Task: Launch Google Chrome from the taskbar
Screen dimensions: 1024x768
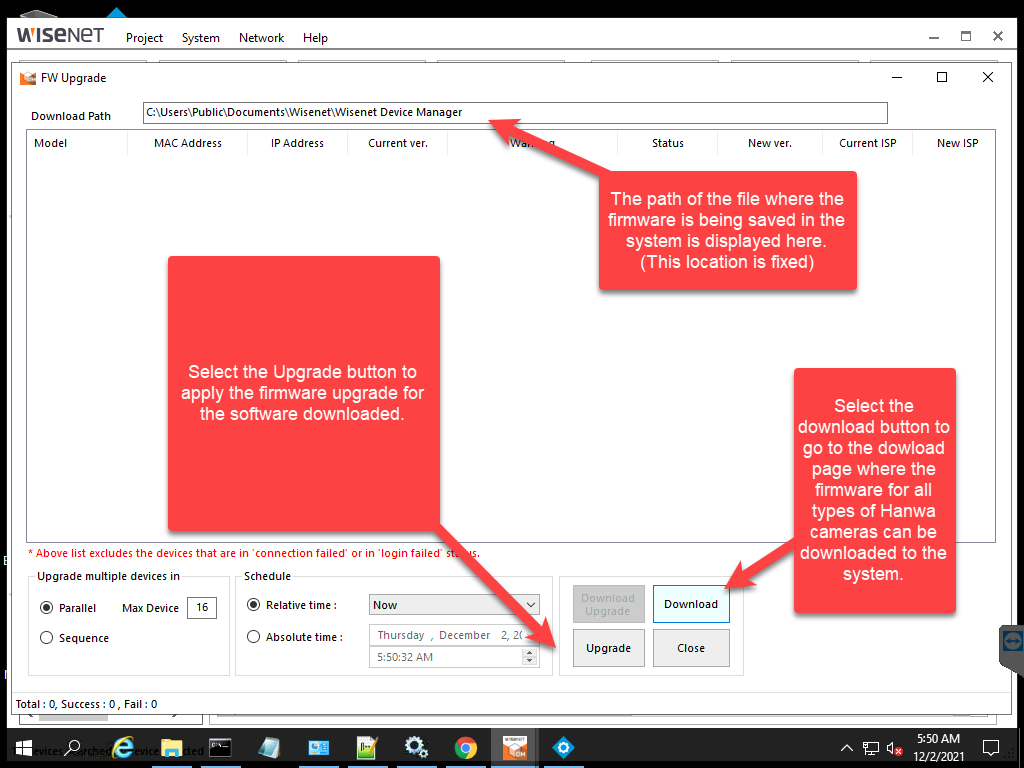Action: 465,747
